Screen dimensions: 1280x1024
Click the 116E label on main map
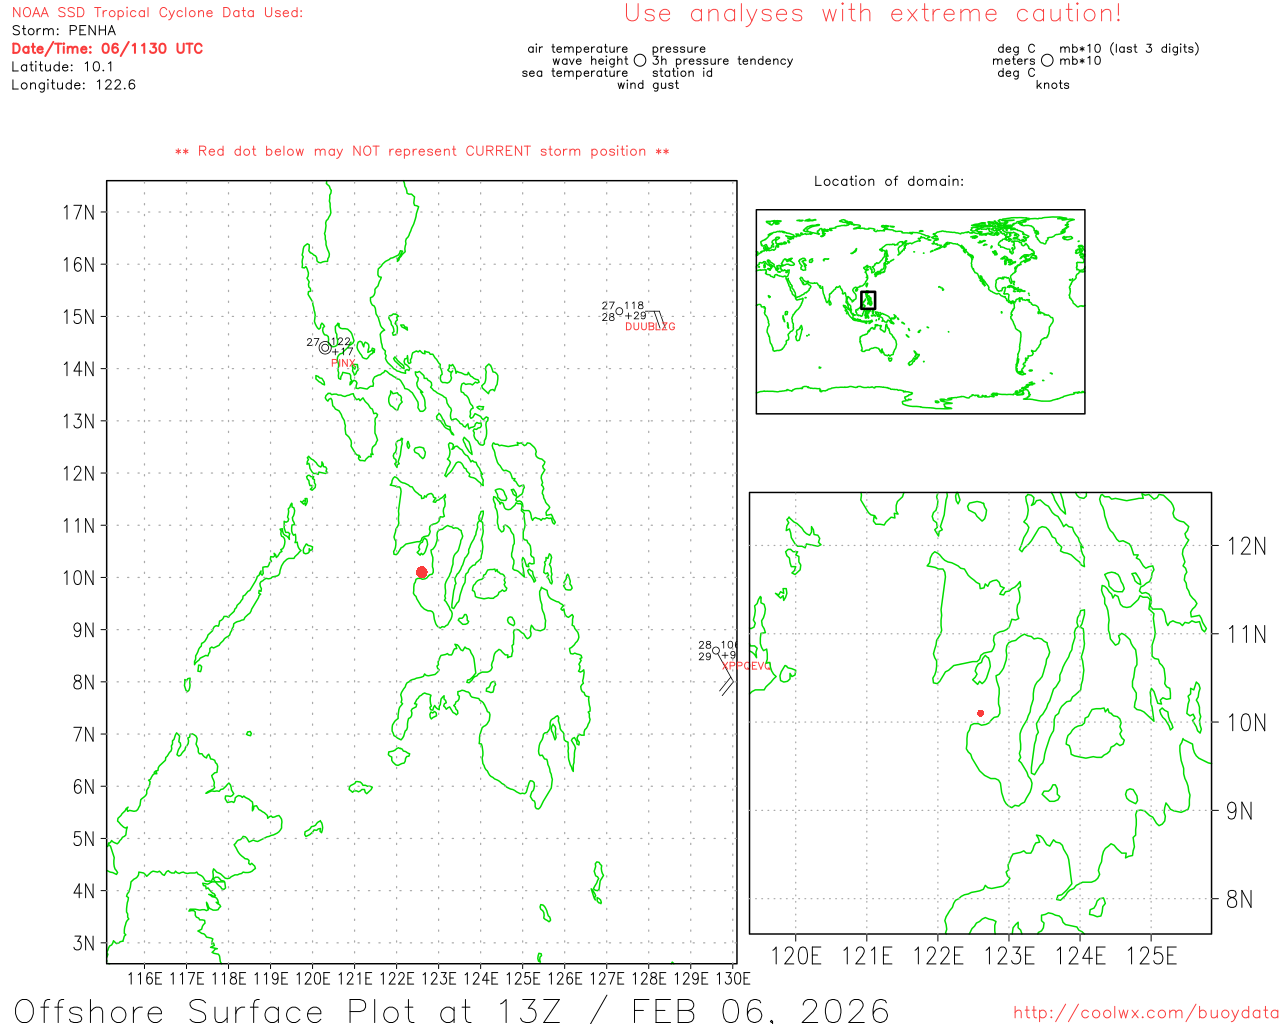pos(145,979)
